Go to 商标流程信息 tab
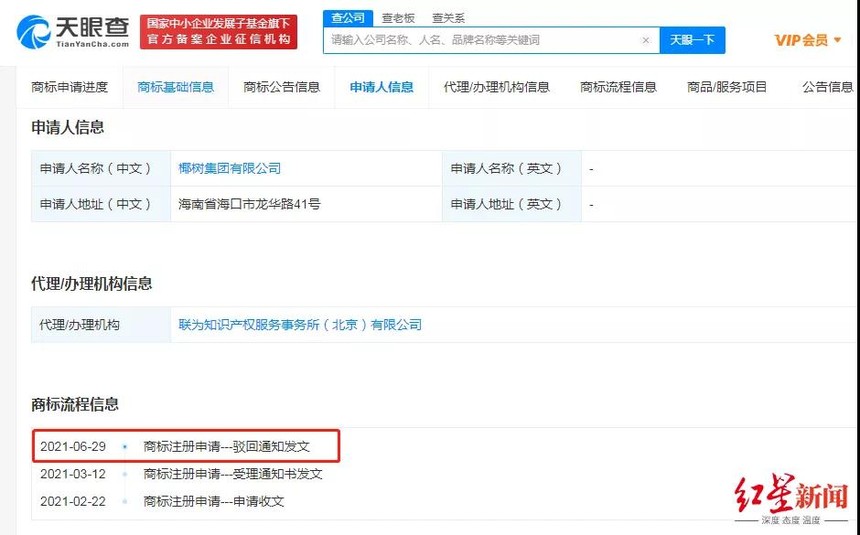 pos(618,87)
